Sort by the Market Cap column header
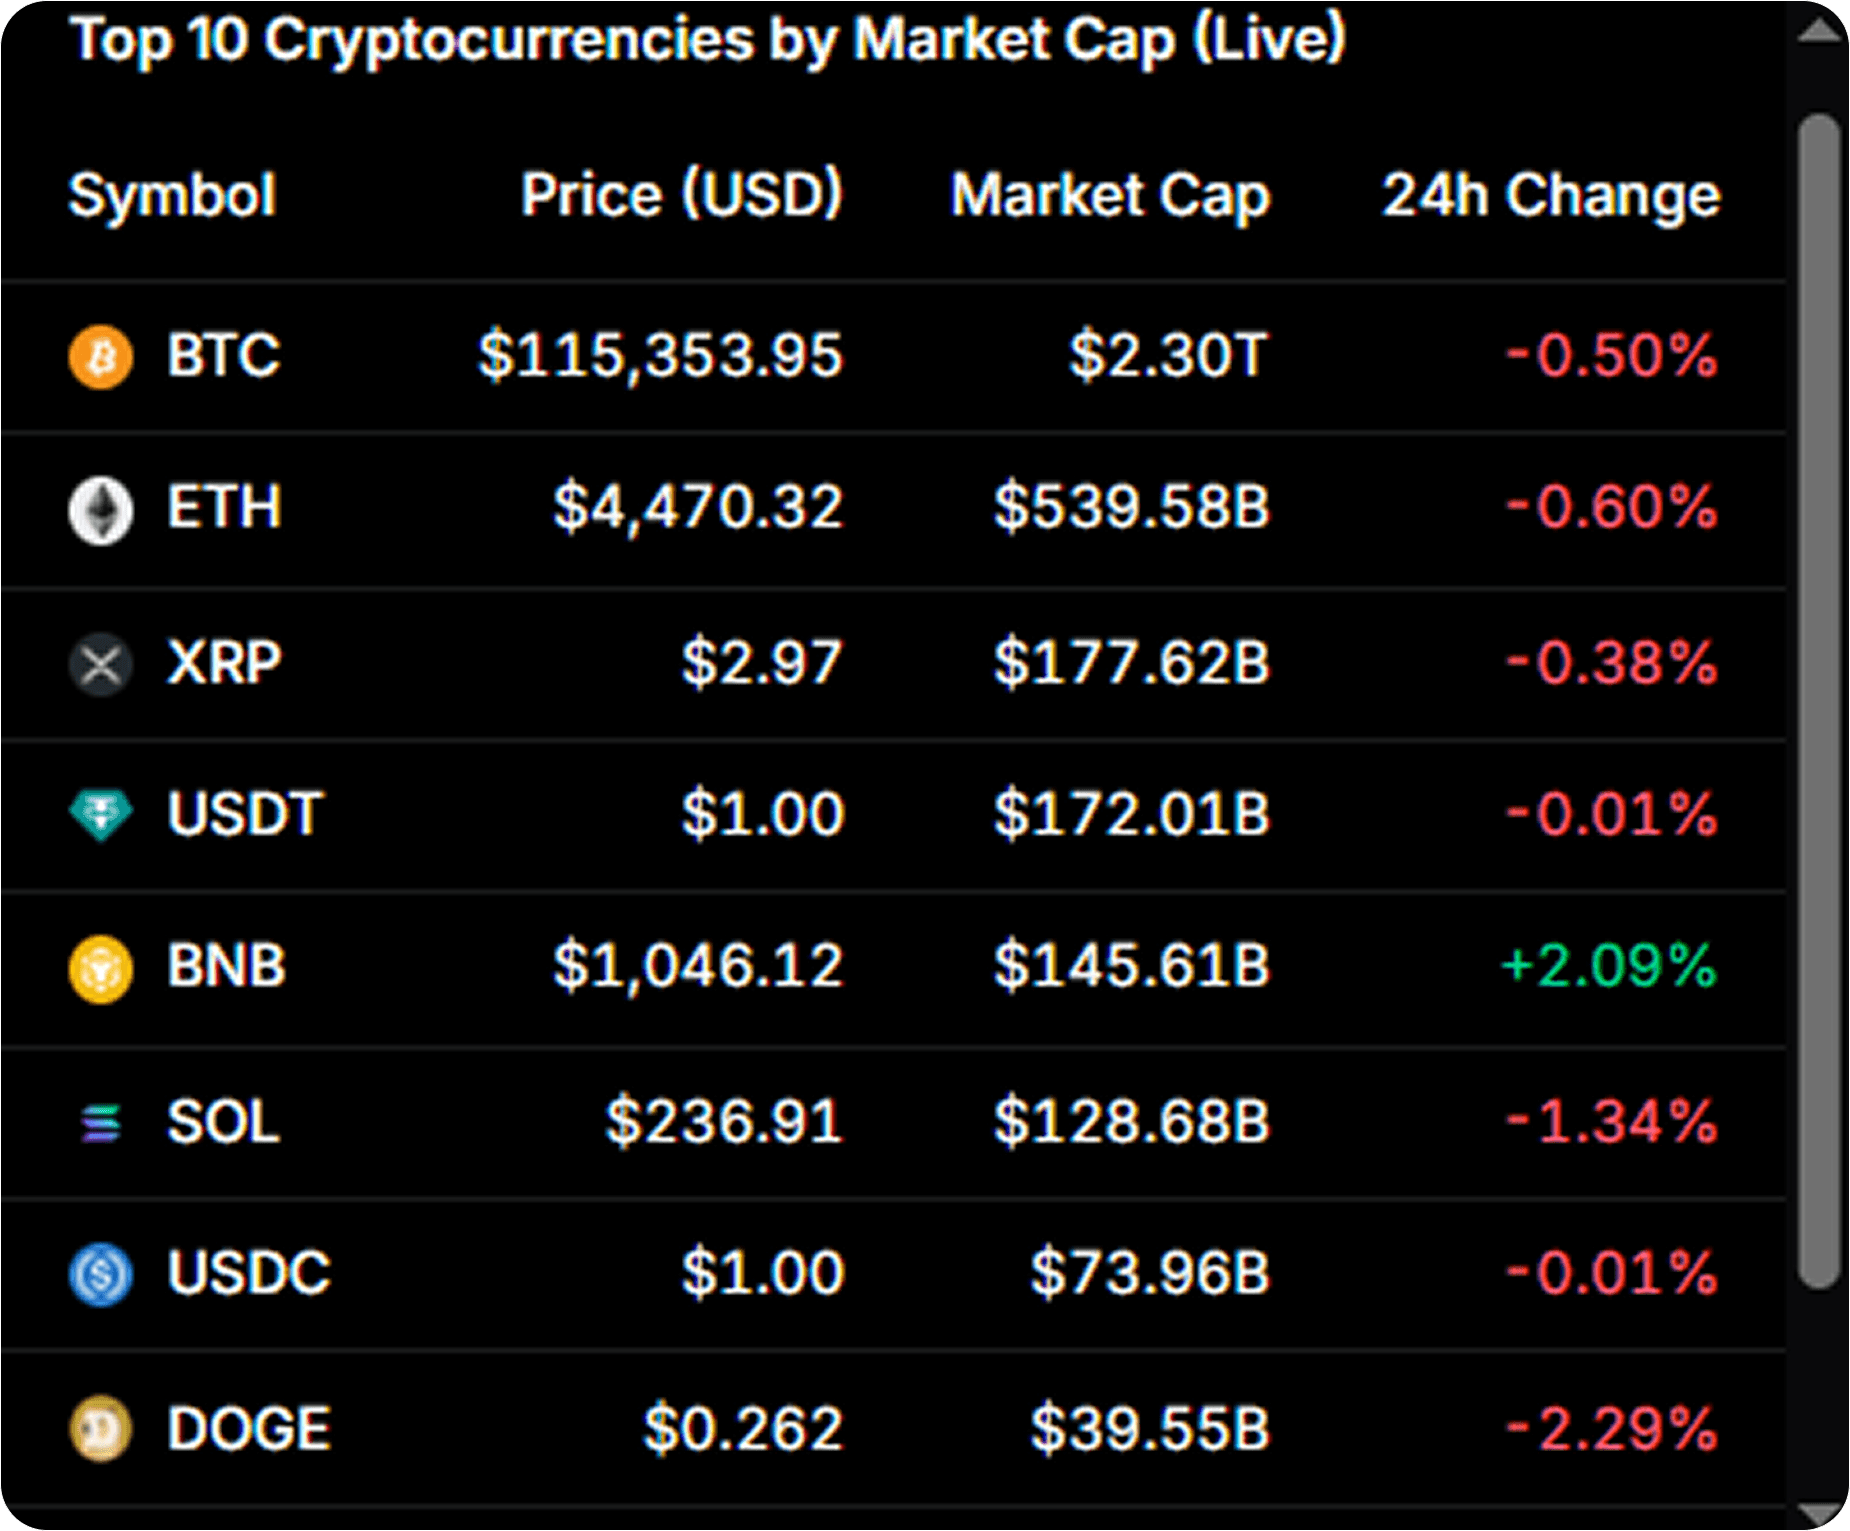Viewport: 1850px width, 1531px height. click(x=1110, y=195)
